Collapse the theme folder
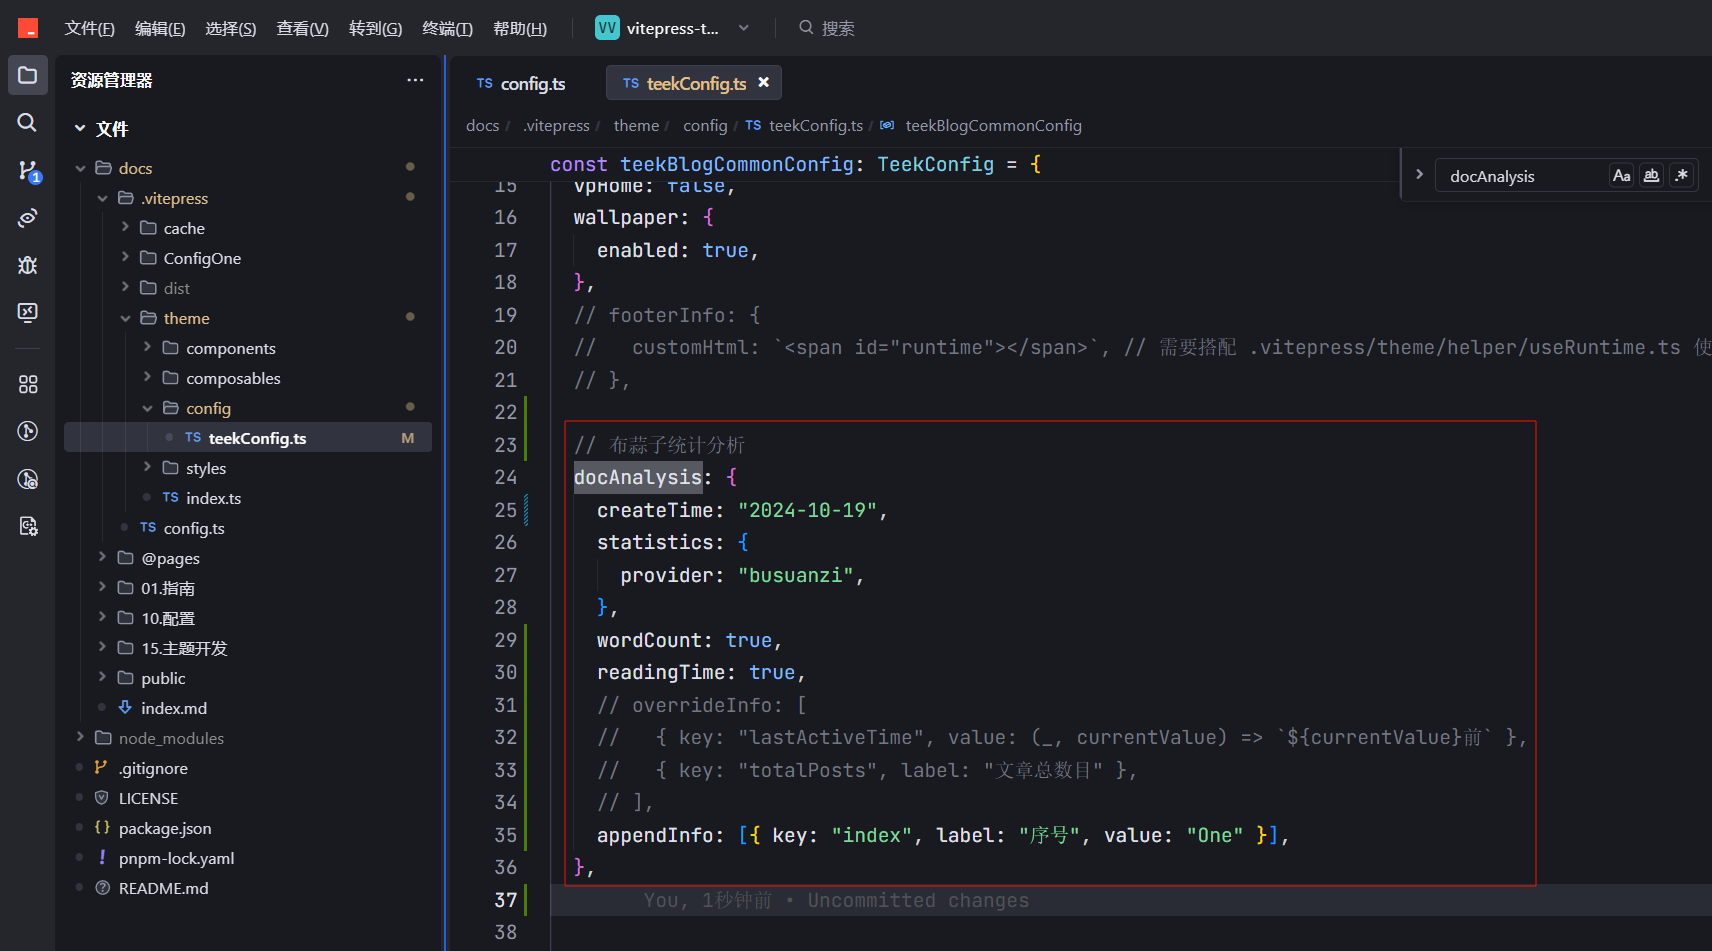 (x=125, y=318)
